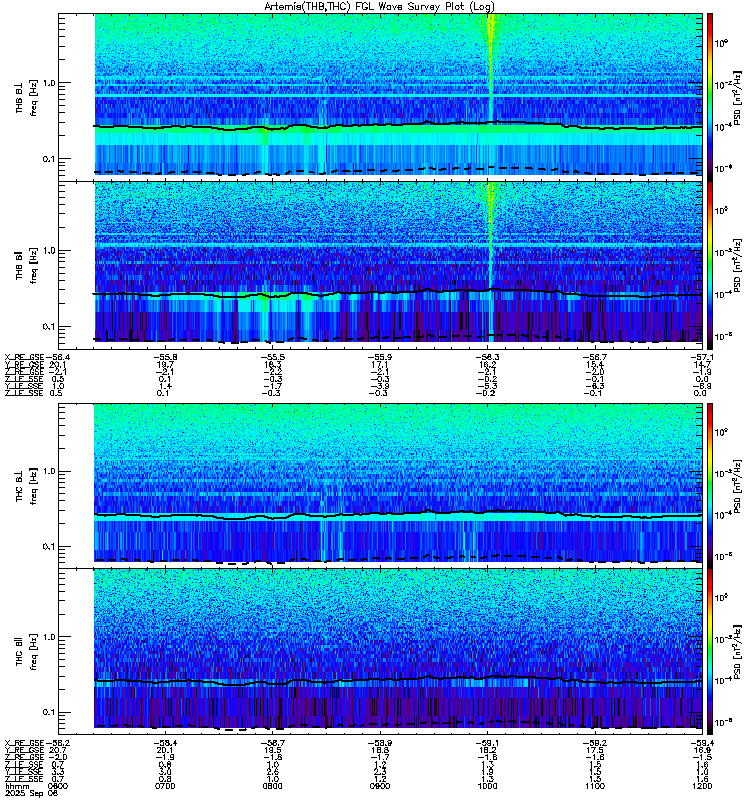The height and width of the screenshot is (800, 750).
Task: Click the plot title 'Artemis(THB,THC) FGL Wave Survey Plot (Log)'
Action: (x=379, y=6)
